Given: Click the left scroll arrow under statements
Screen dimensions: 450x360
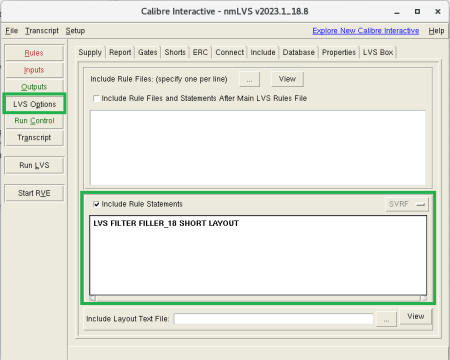Looking at the screenshot, I should click(x=93, y=298).
